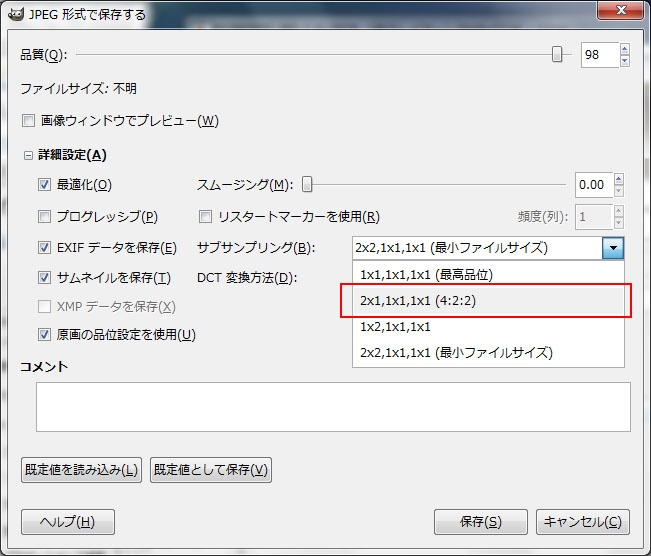Click the コメント heading label
The width and height of the screenshot is (651, 556).
coord(44,367)
